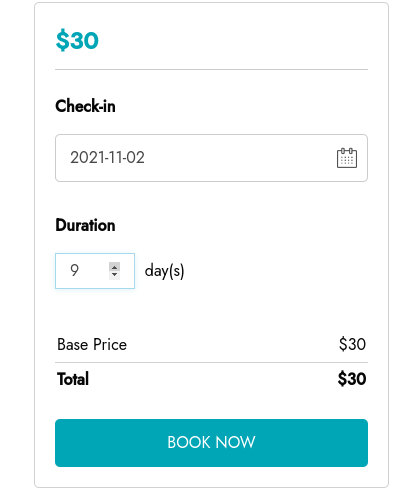Click the check-in date field showing 2021-11-02
Image resolution: width=401 pixels, height=495 pixels.
point(211,158)
